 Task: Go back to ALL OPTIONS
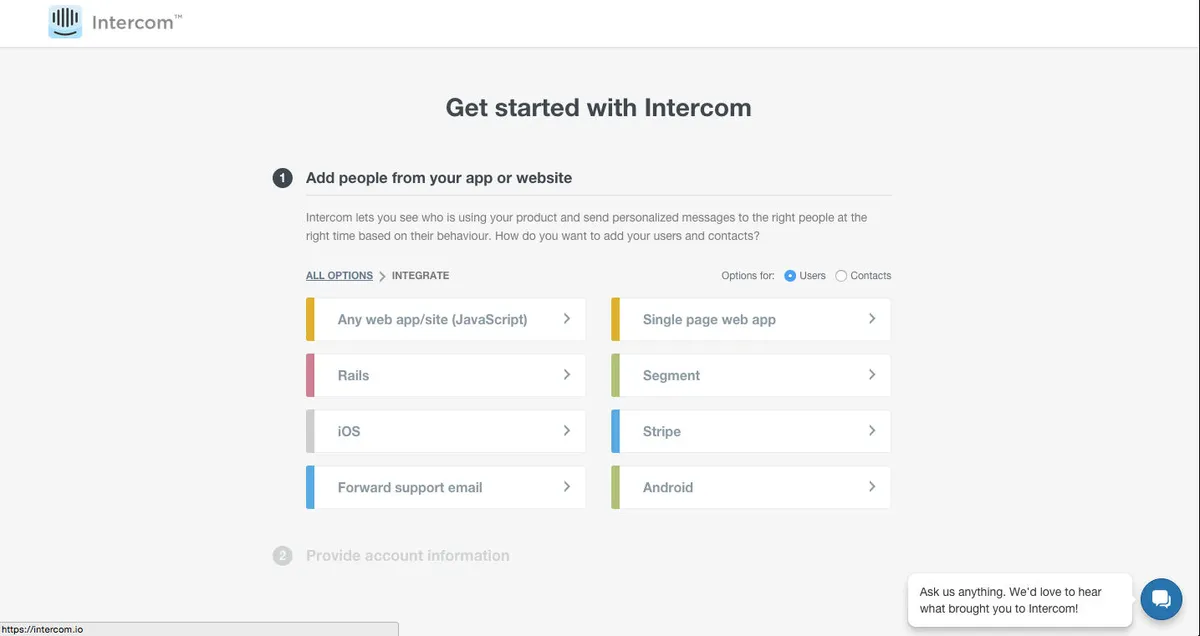[x=339, y=276]
